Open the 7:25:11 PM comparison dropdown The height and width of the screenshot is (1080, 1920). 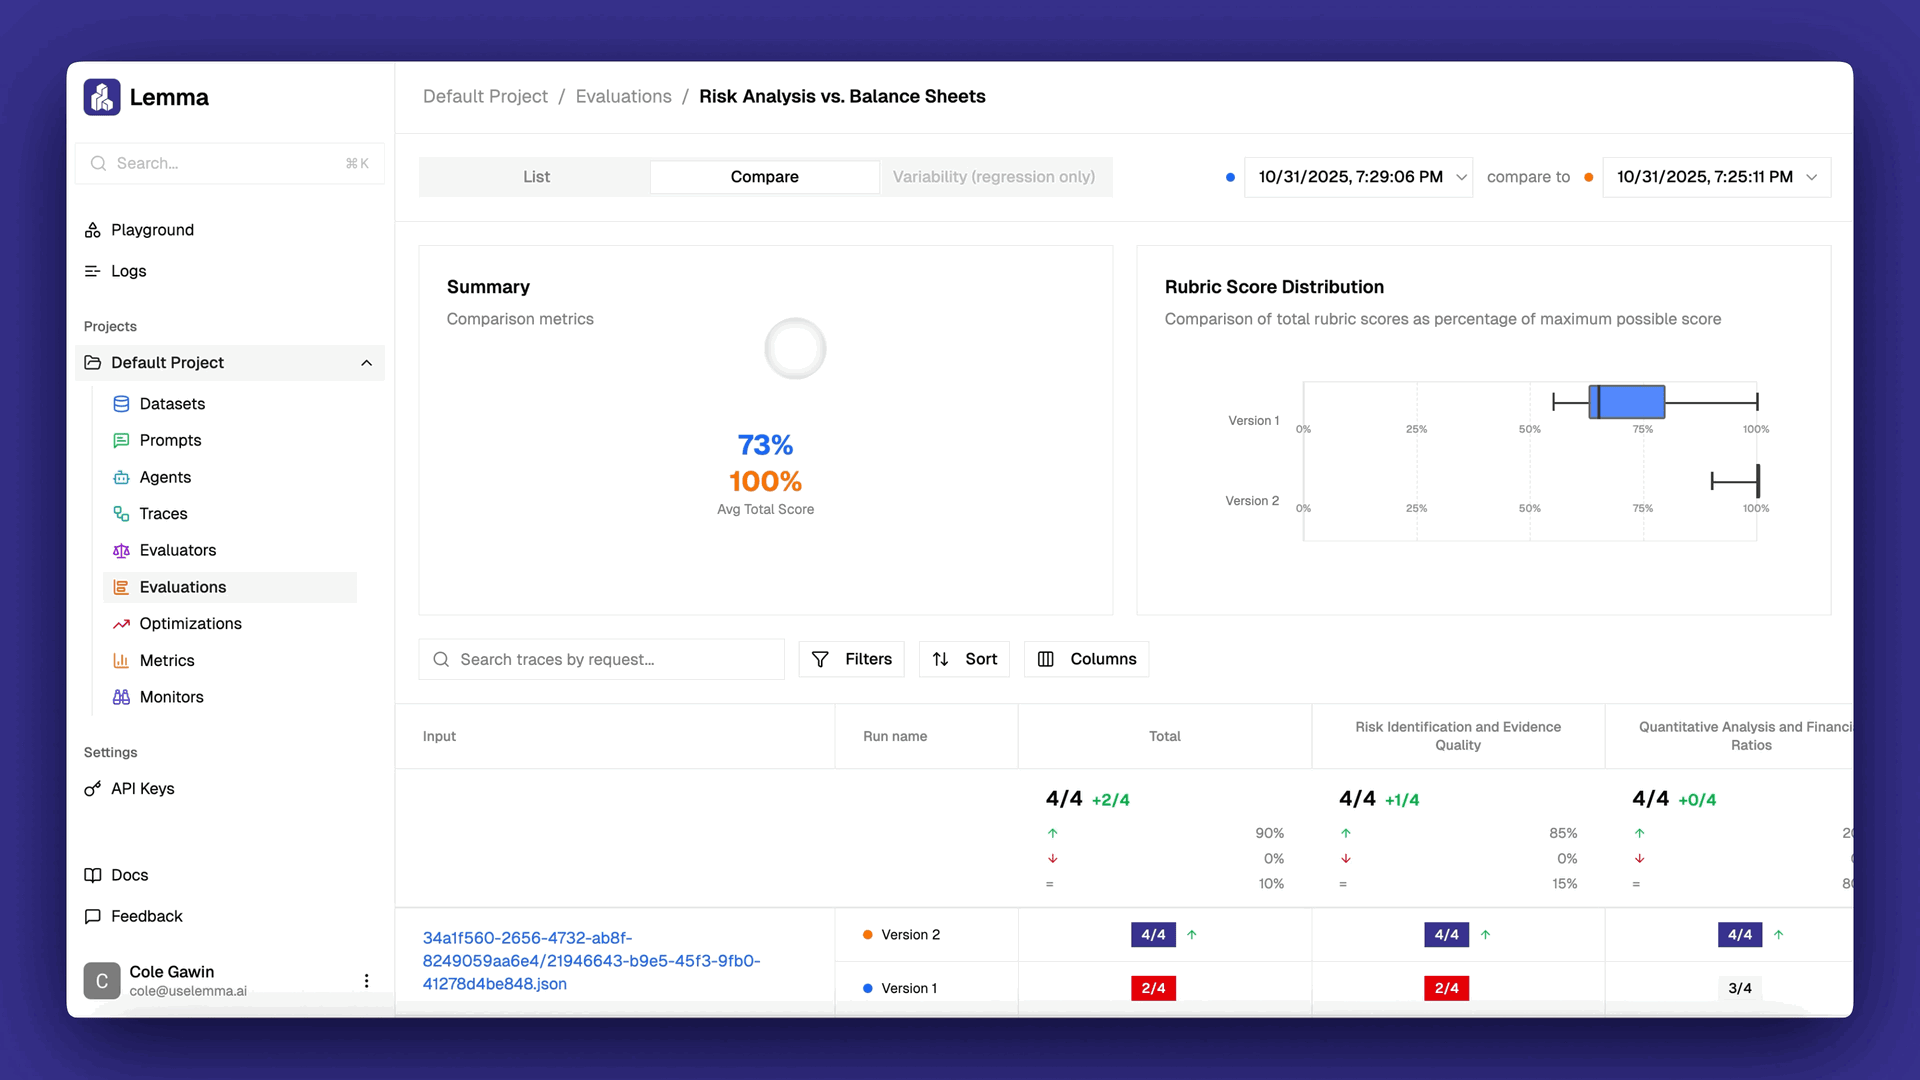pyautogui.click(x=1716, y=177)
